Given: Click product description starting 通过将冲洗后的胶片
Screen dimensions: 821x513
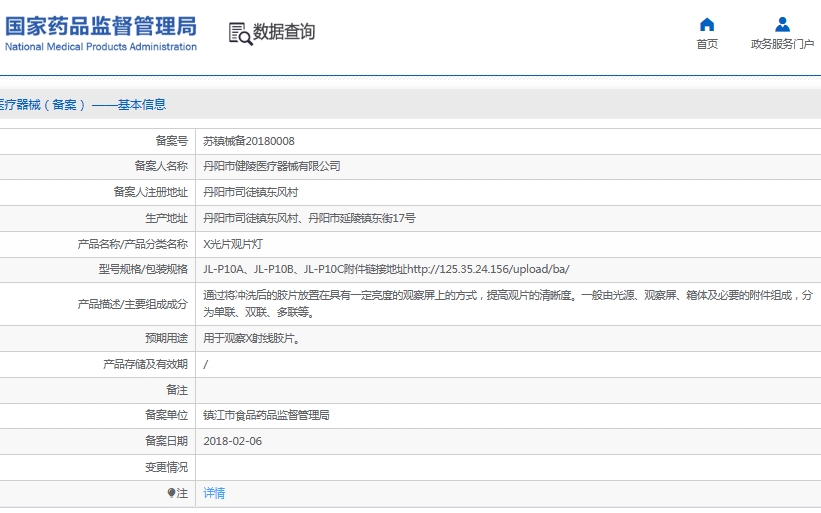Looking at the screenshot, I should (x=508, y=304).
